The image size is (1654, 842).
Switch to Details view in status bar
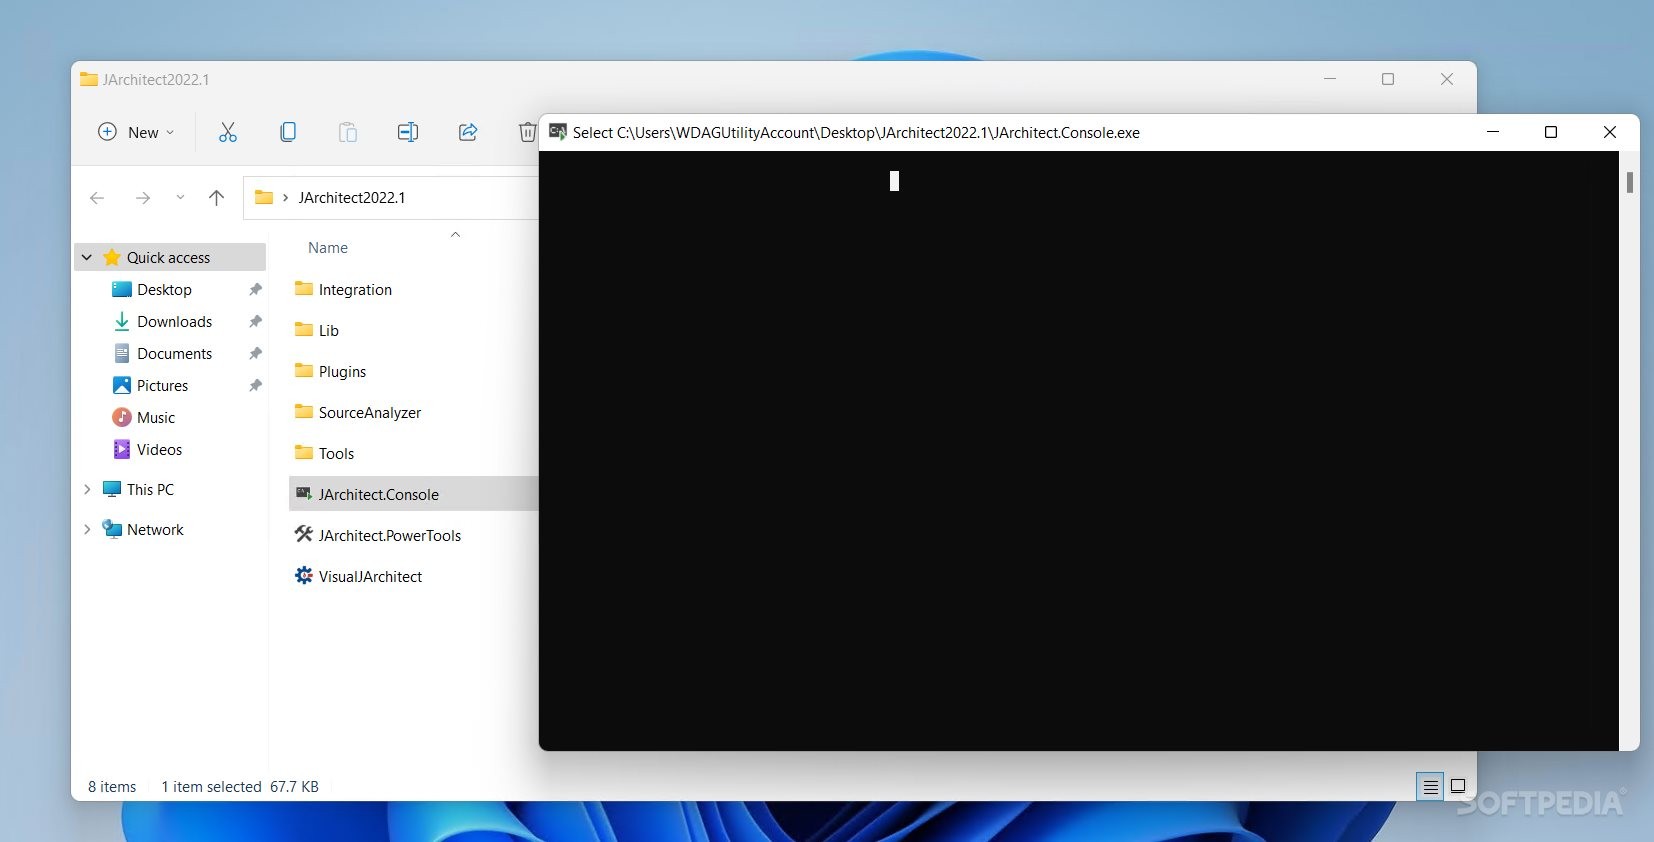click(1430, 787)
